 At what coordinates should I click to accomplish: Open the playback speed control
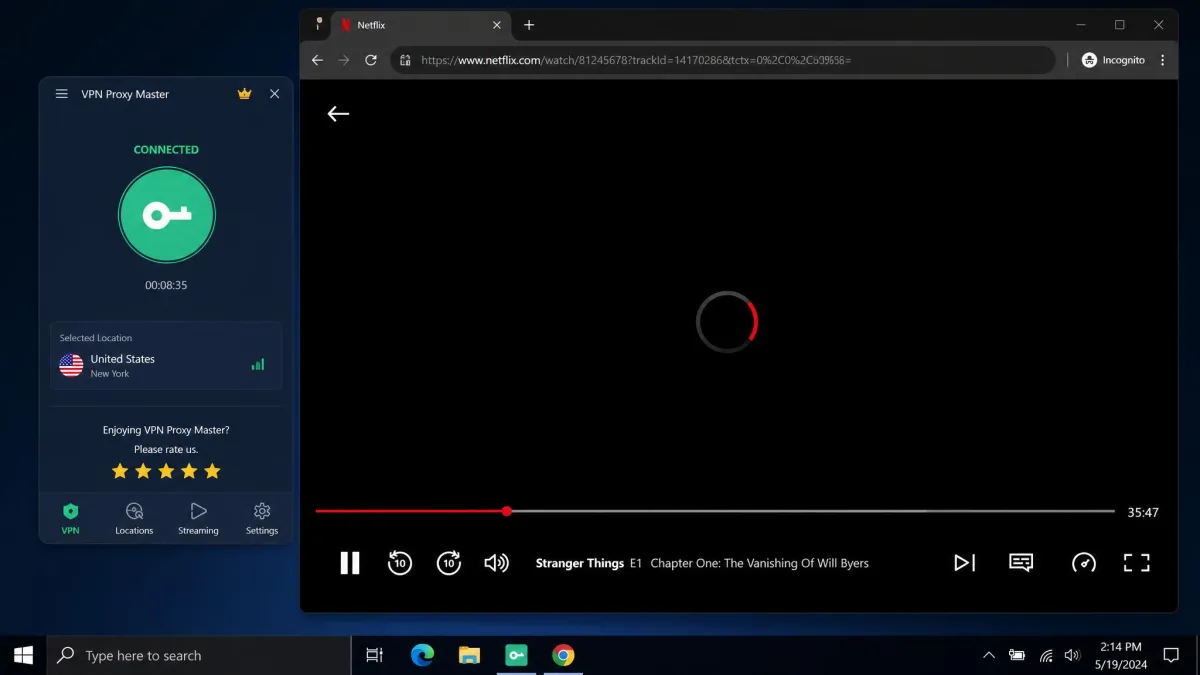[1083, 563]
